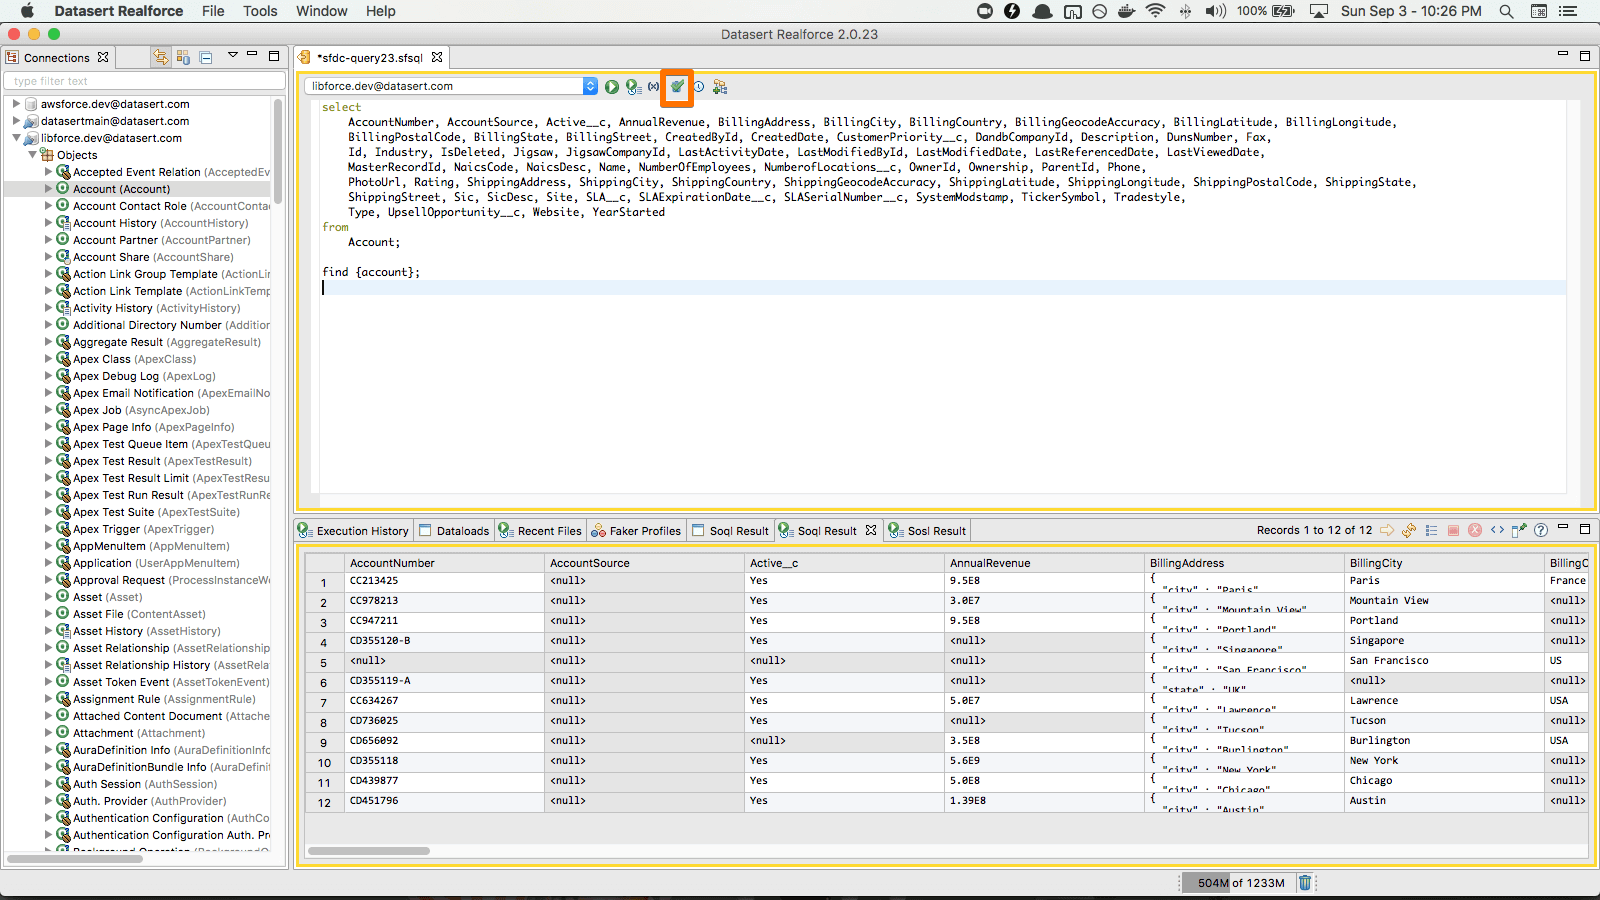1600x900 pixels.
Task: Run the query with the green play button
Action: (x=611, y=87)
